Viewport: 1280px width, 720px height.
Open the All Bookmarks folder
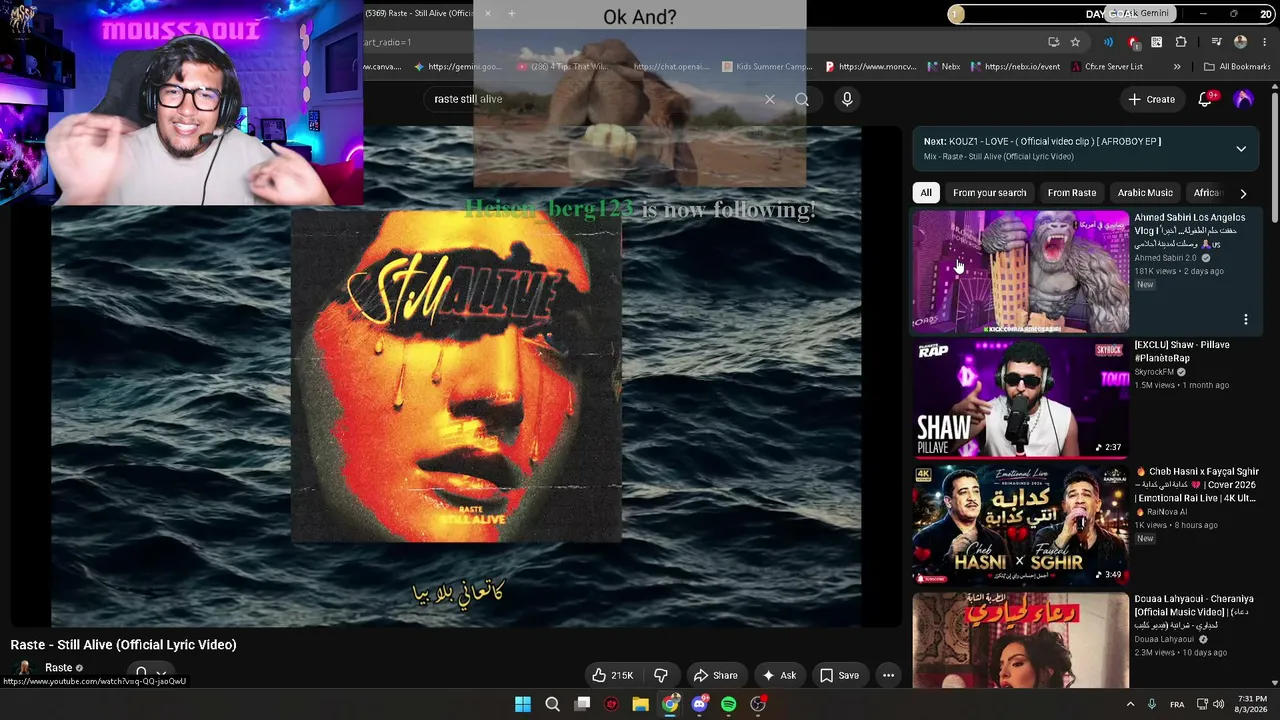(x=1237, y=67)
